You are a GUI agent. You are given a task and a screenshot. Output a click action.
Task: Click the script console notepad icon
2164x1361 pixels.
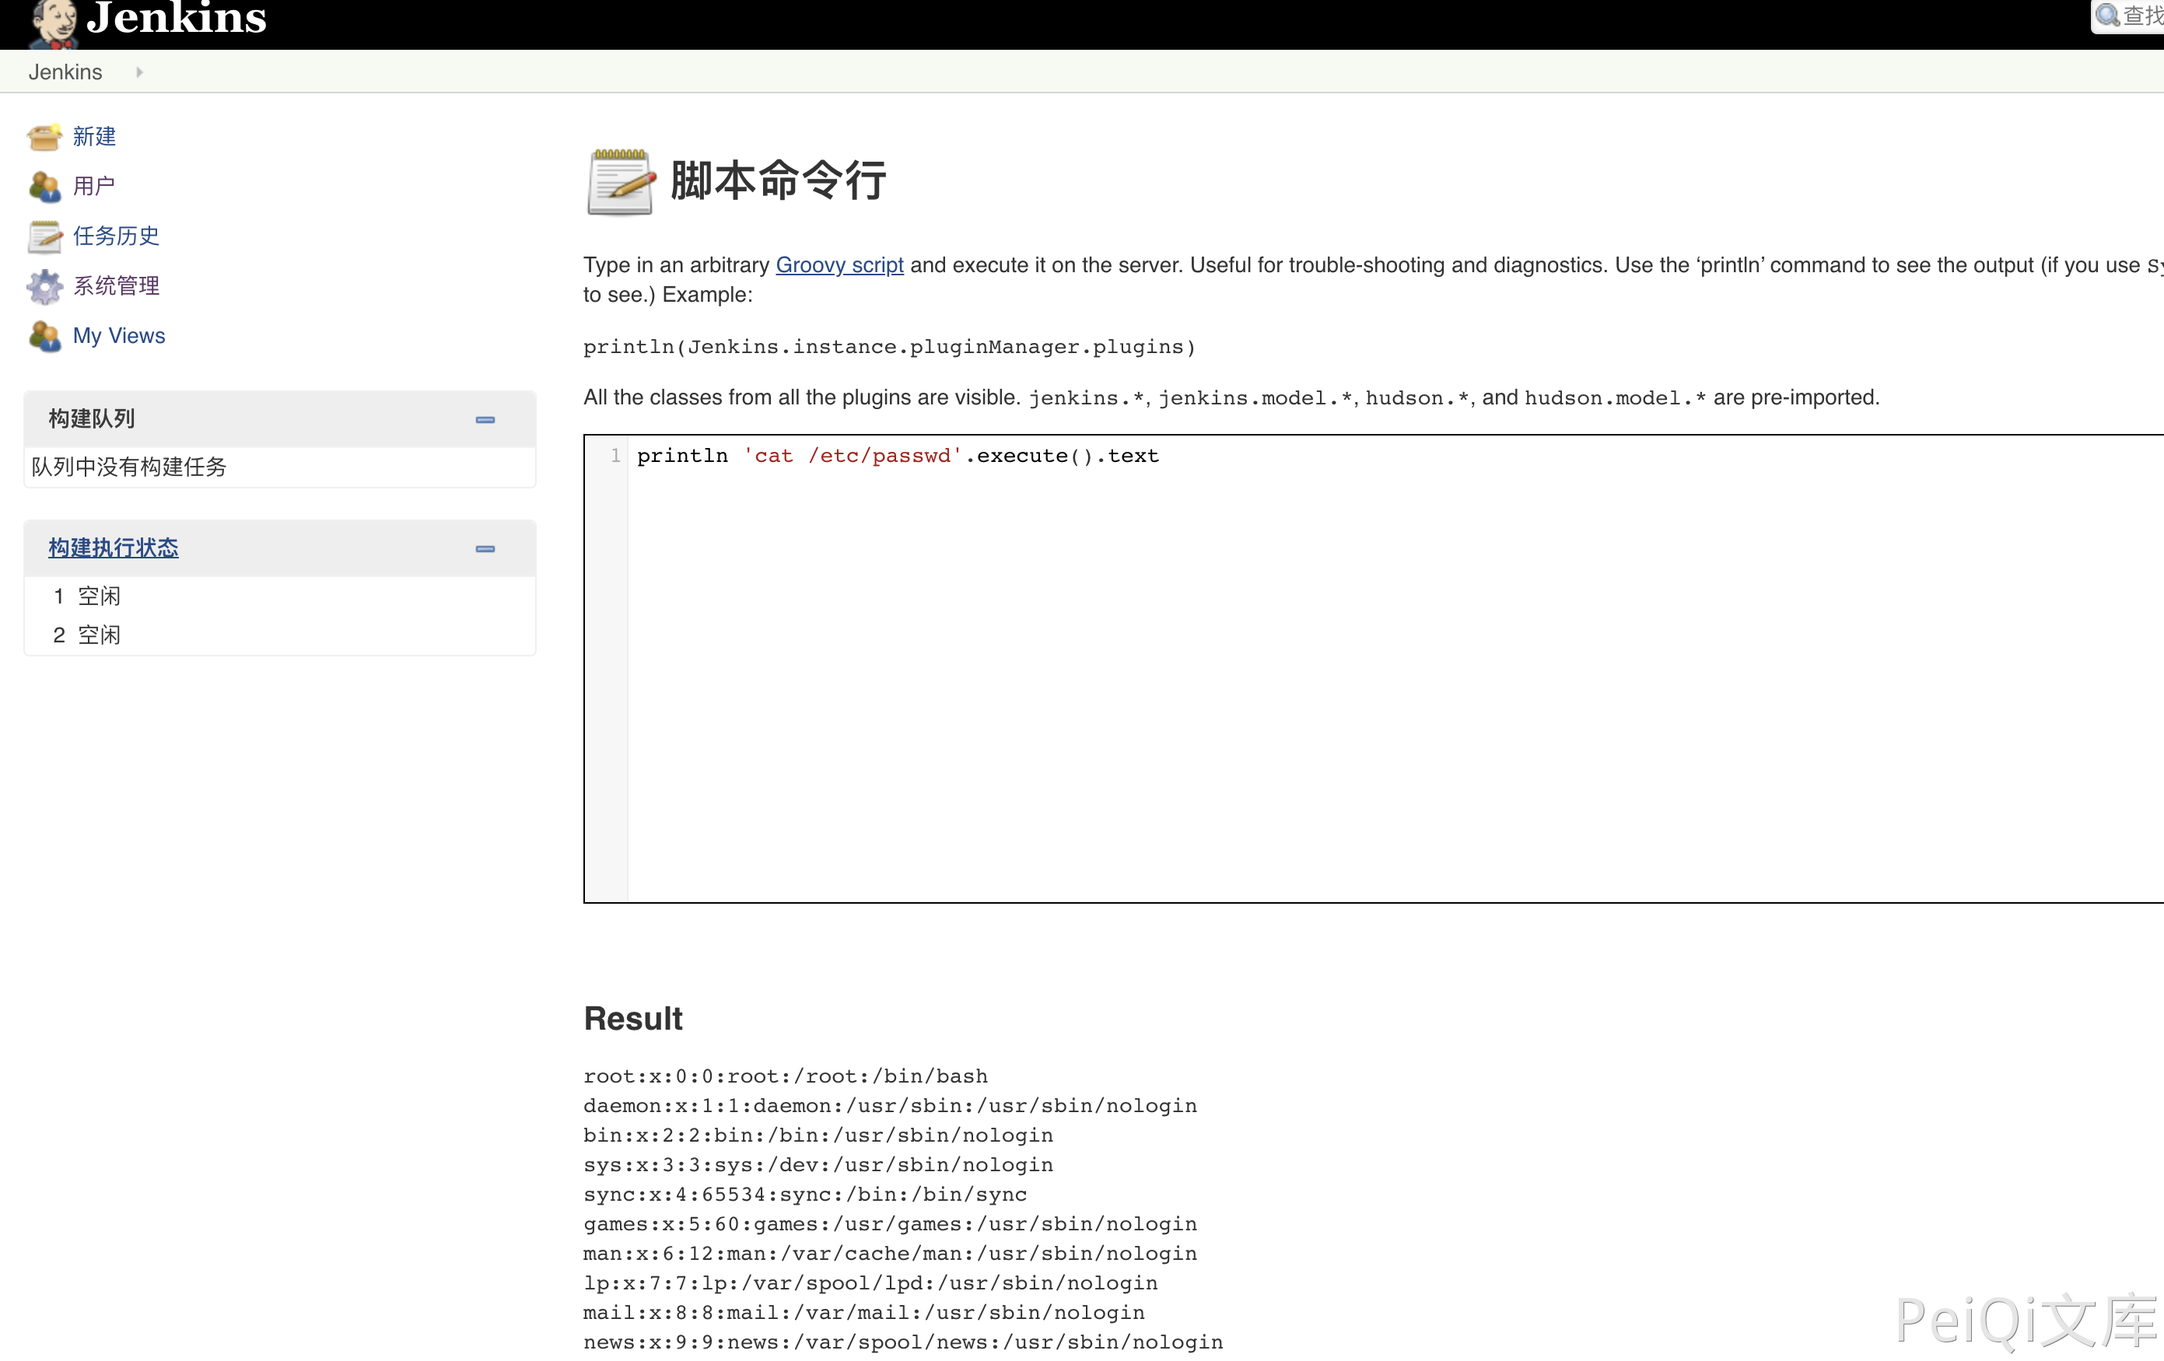coord(620,182)
